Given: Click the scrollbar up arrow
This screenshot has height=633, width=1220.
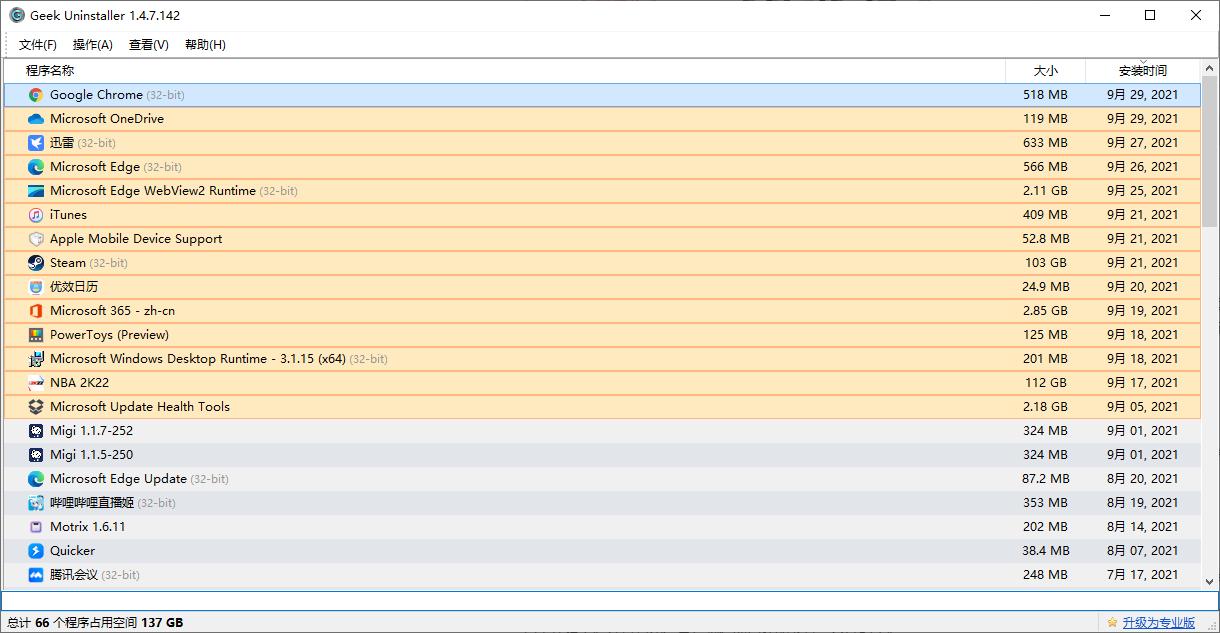Looking at the screenshot, I should tap(1209, 69).
